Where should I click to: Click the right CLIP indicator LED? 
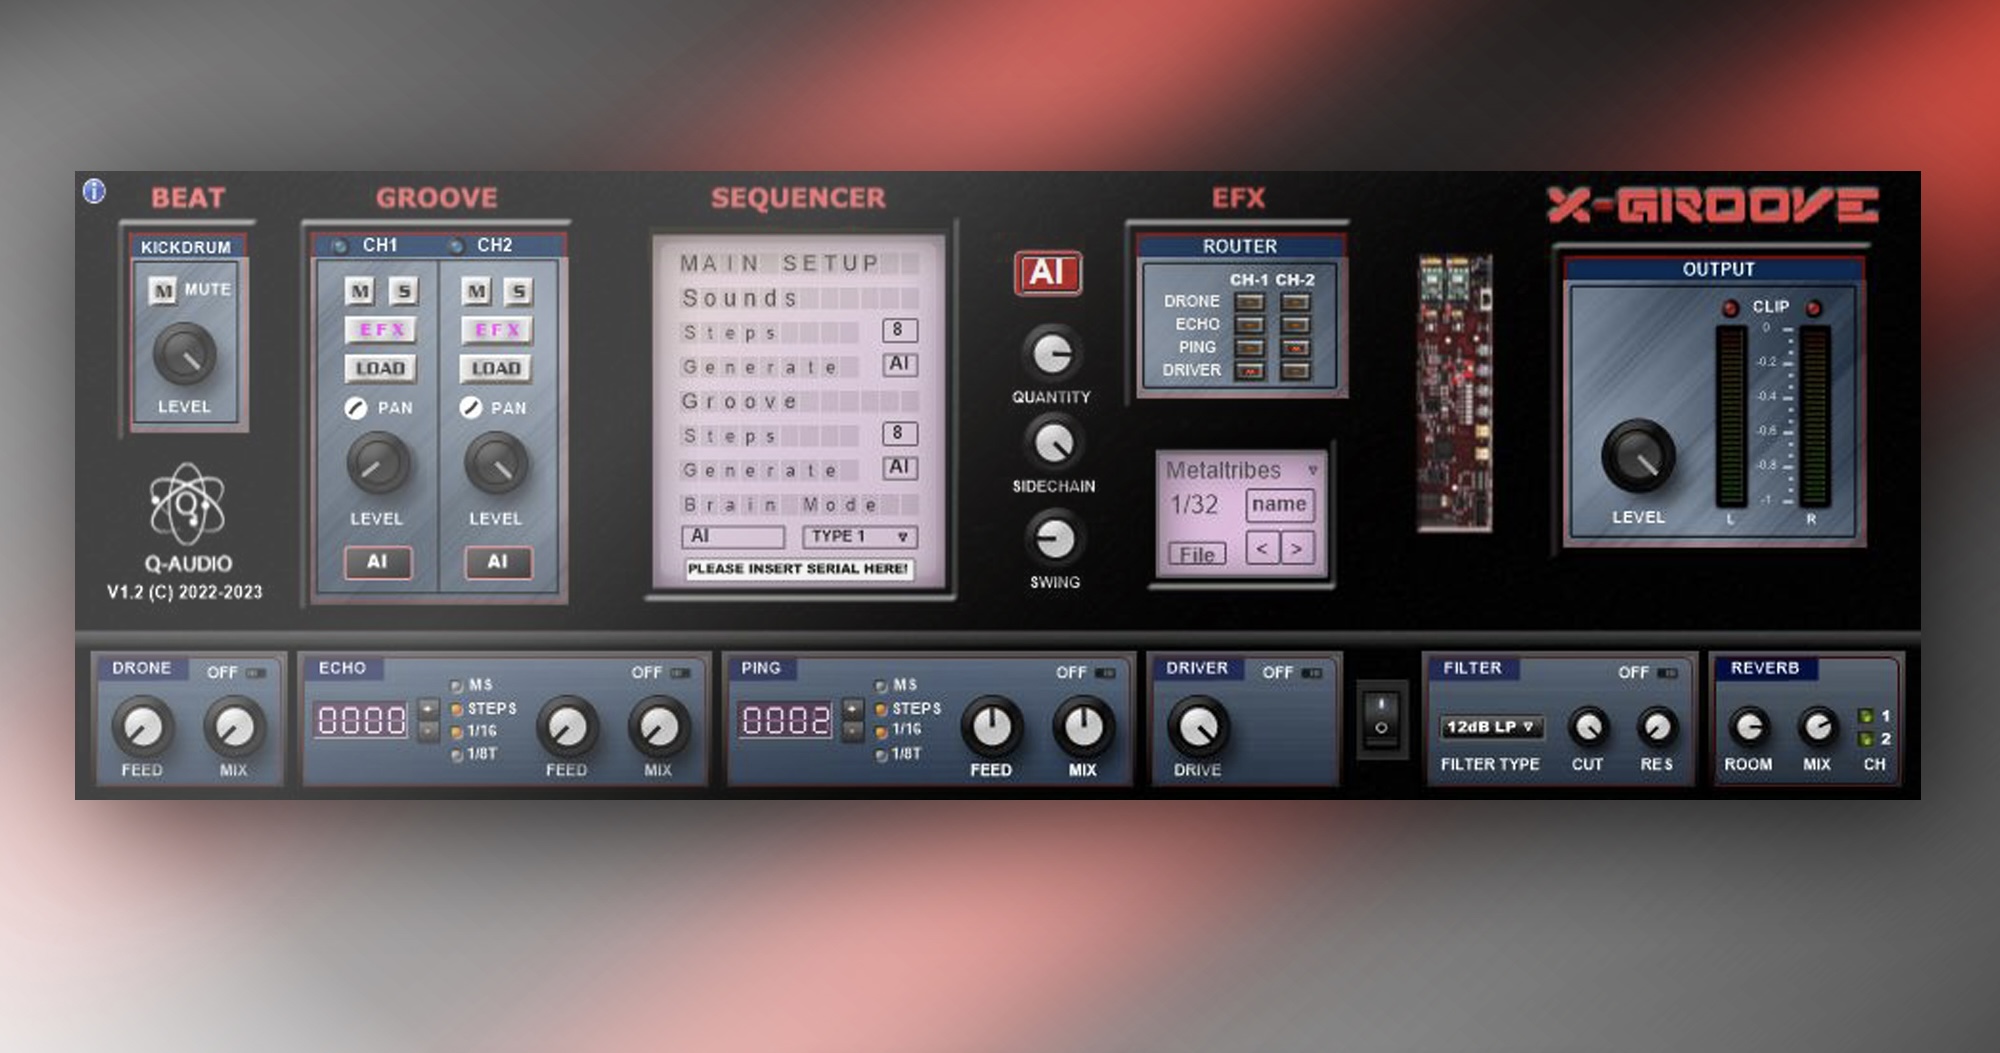pyautogui.click(x=1813, y=308)
